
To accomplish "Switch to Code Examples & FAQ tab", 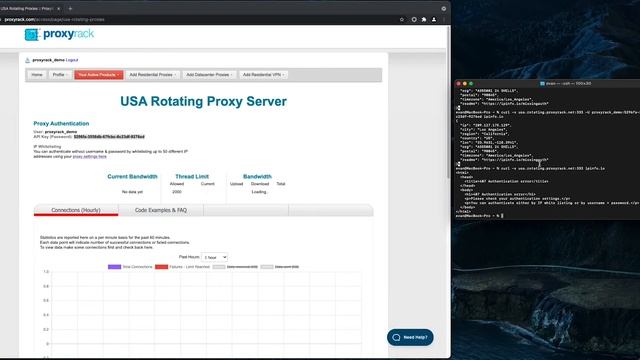I will click(161, 210).
